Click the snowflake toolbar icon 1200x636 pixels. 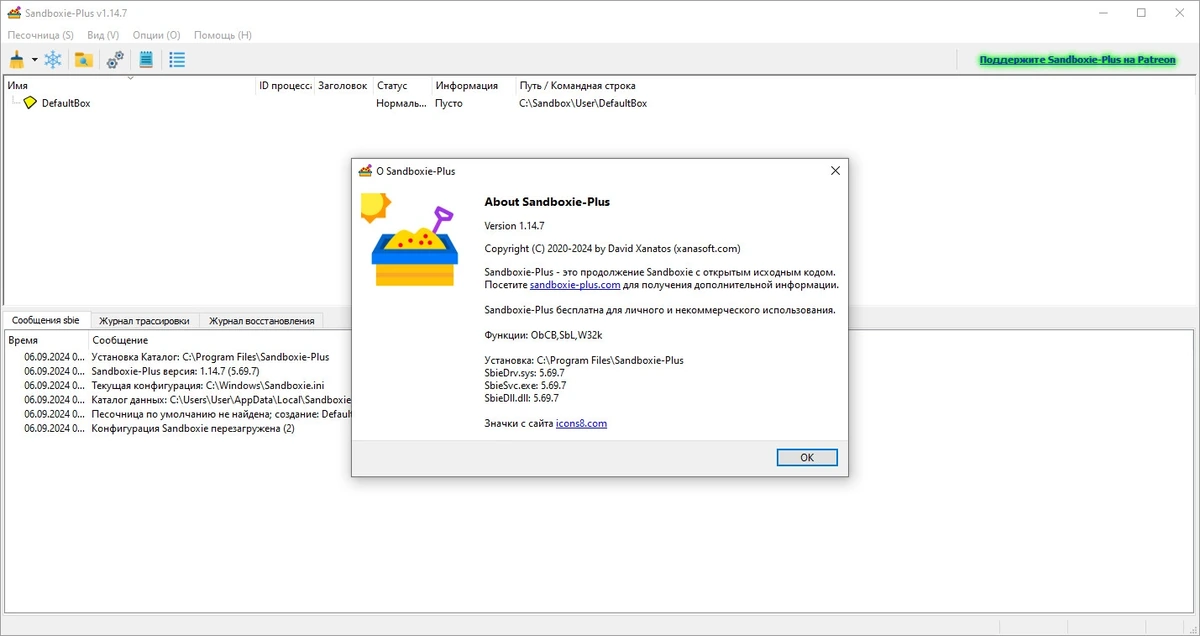click(x=53, y=60)
